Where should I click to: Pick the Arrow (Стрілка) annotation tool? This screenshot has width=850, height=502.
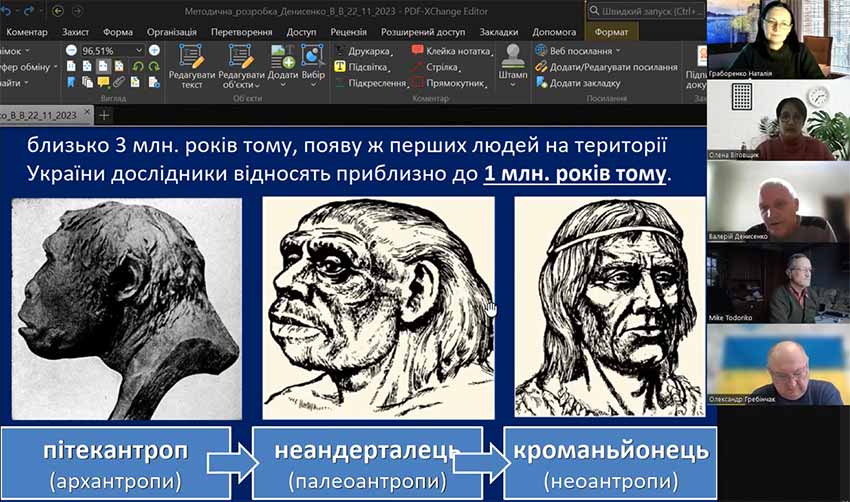pyautogui.click(x=440, y=67)
